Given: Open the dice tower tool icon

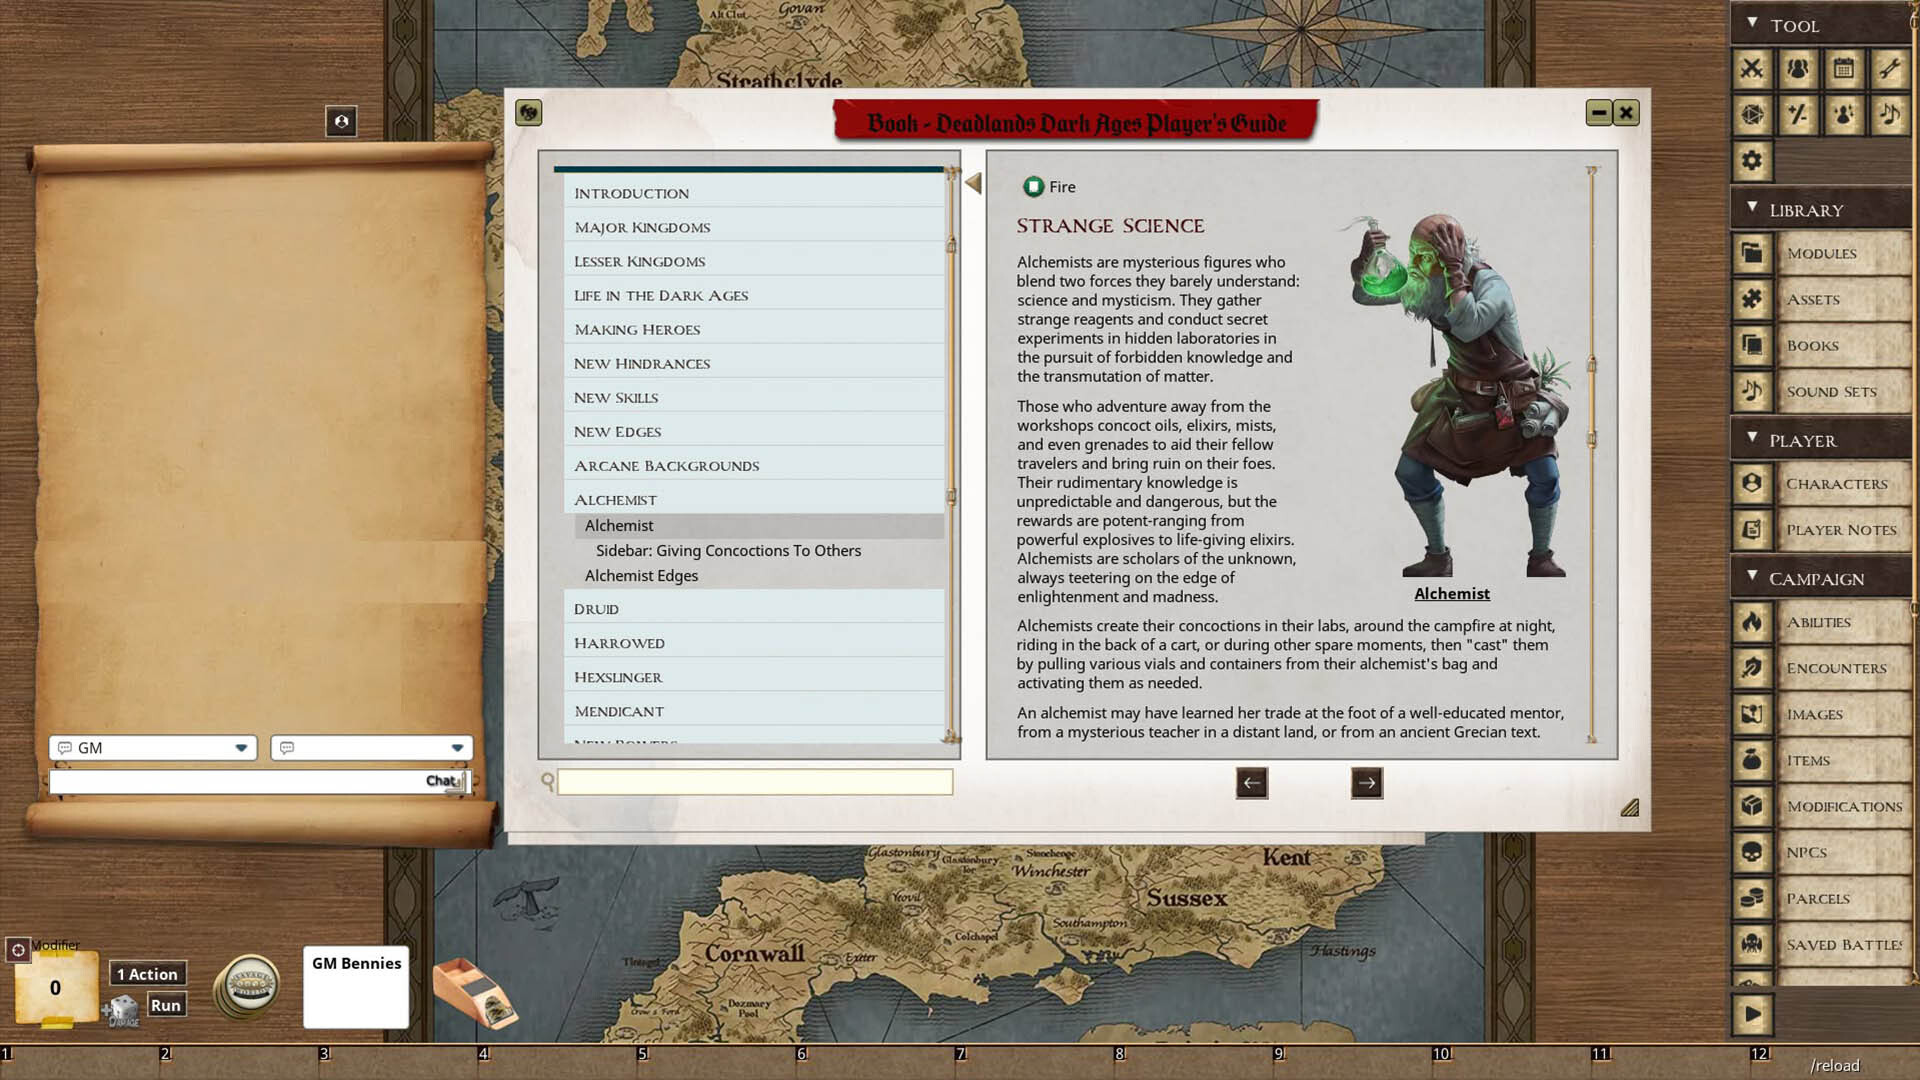Looking at the screenshot, I should point(1752,115).
